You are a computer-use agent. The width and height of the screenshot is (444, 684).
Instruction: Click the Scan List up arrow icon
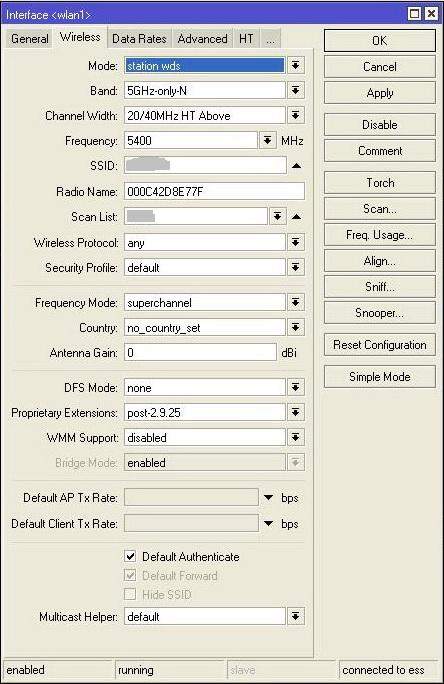tap(296, 217)
